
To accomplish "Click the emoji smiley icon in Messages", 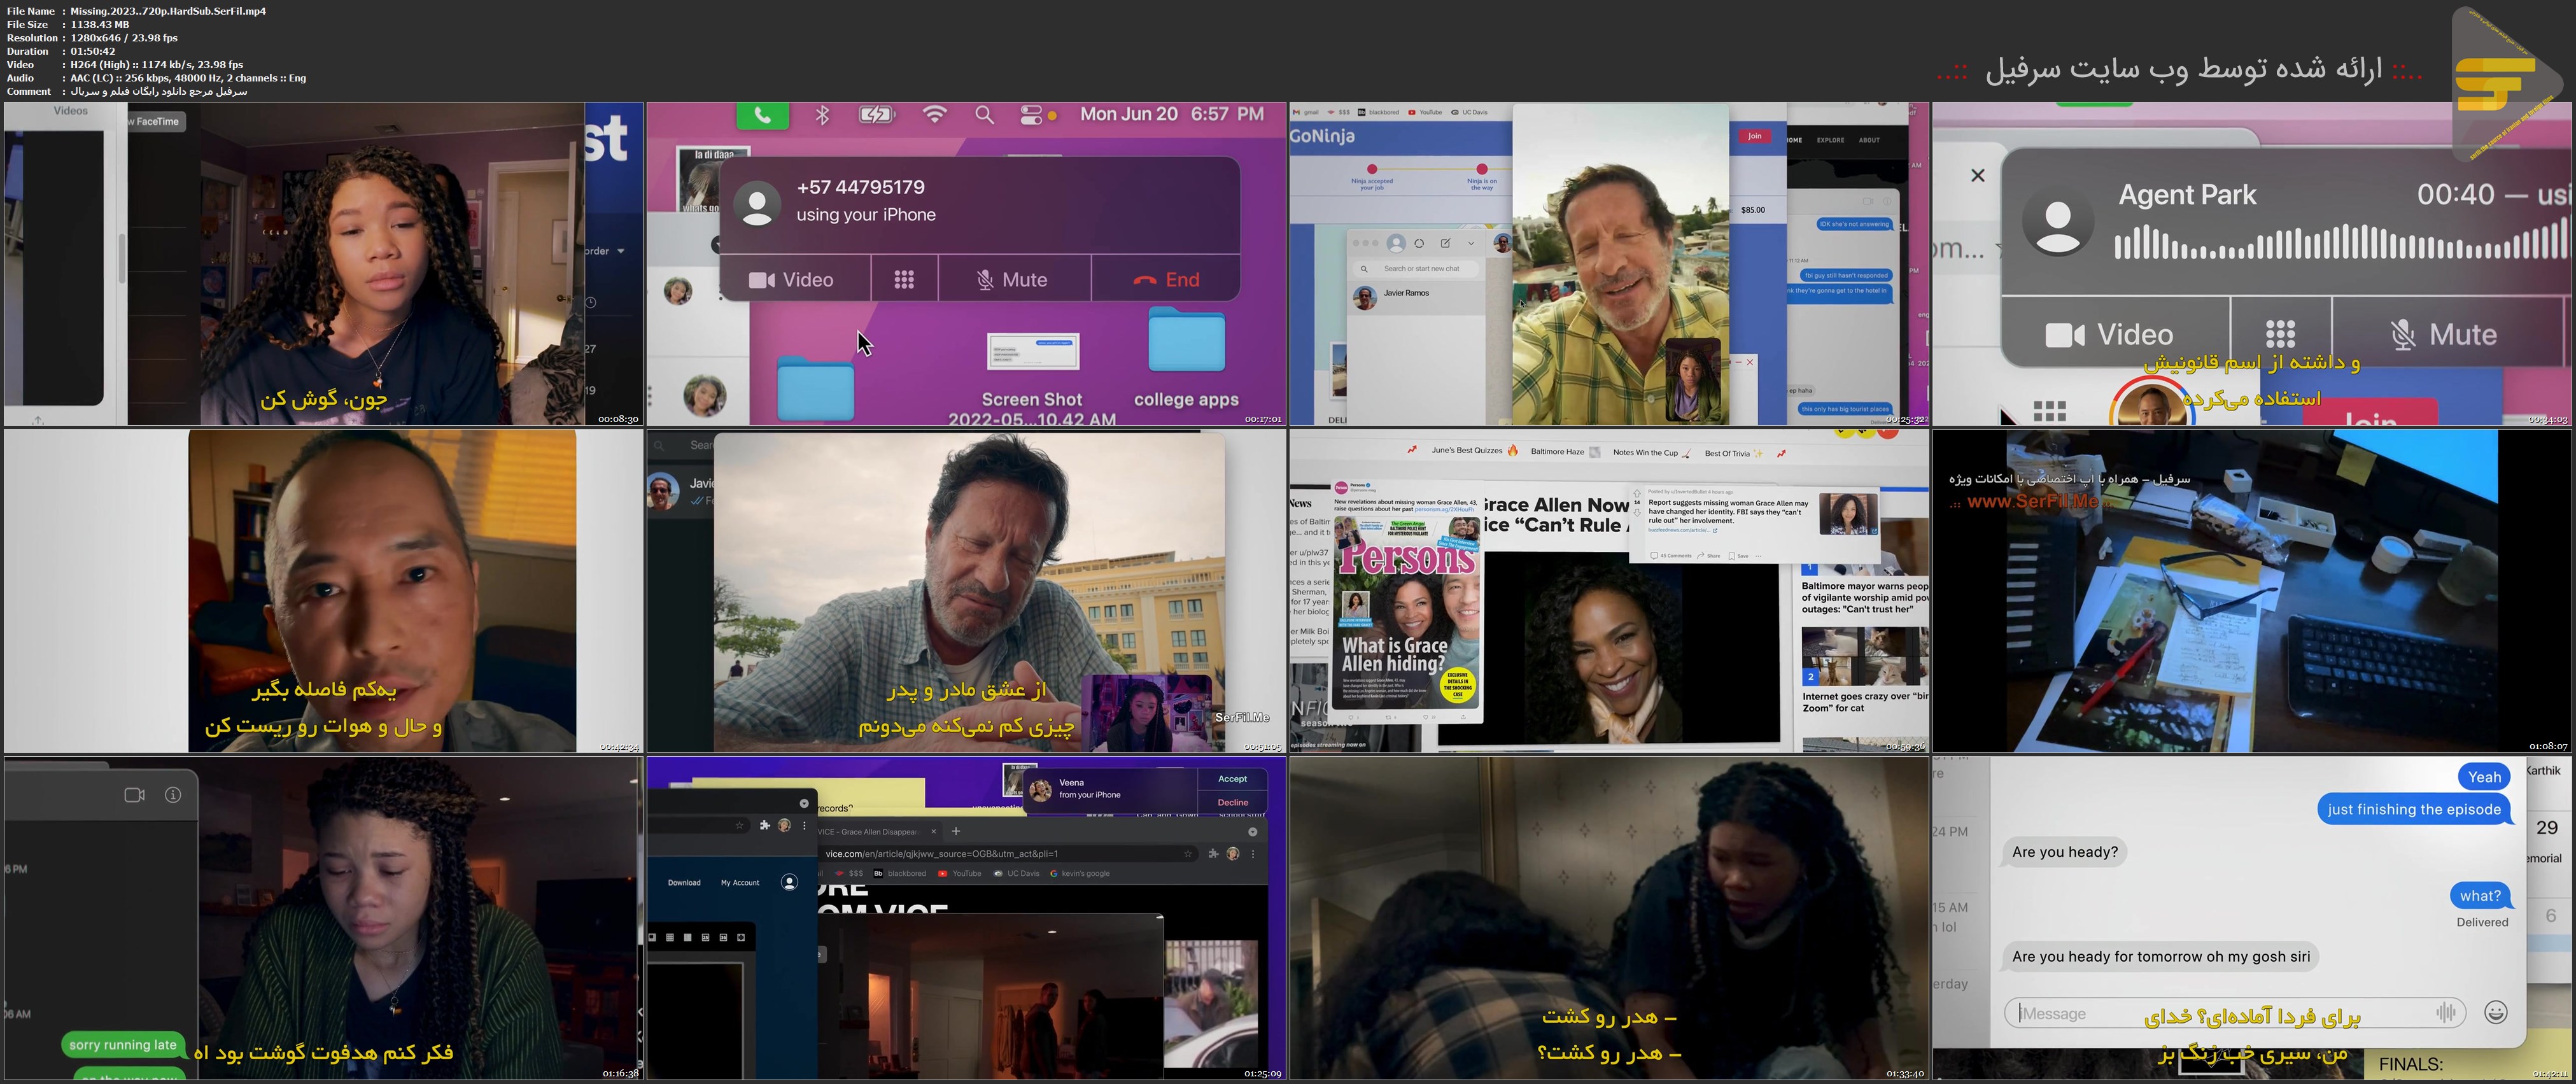I will point(2495,1012).
